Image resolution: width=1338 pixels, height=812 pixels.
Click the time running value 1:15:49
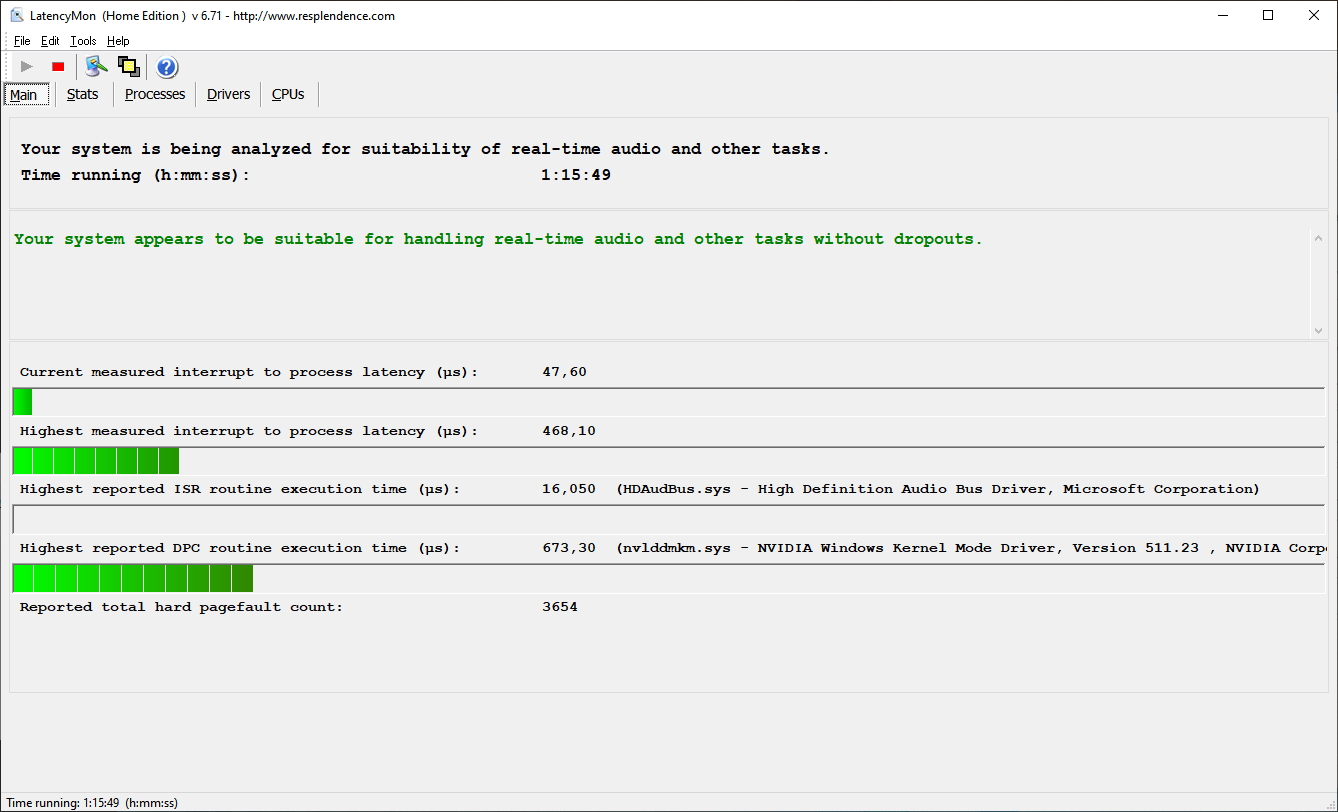tap(576, 175)
